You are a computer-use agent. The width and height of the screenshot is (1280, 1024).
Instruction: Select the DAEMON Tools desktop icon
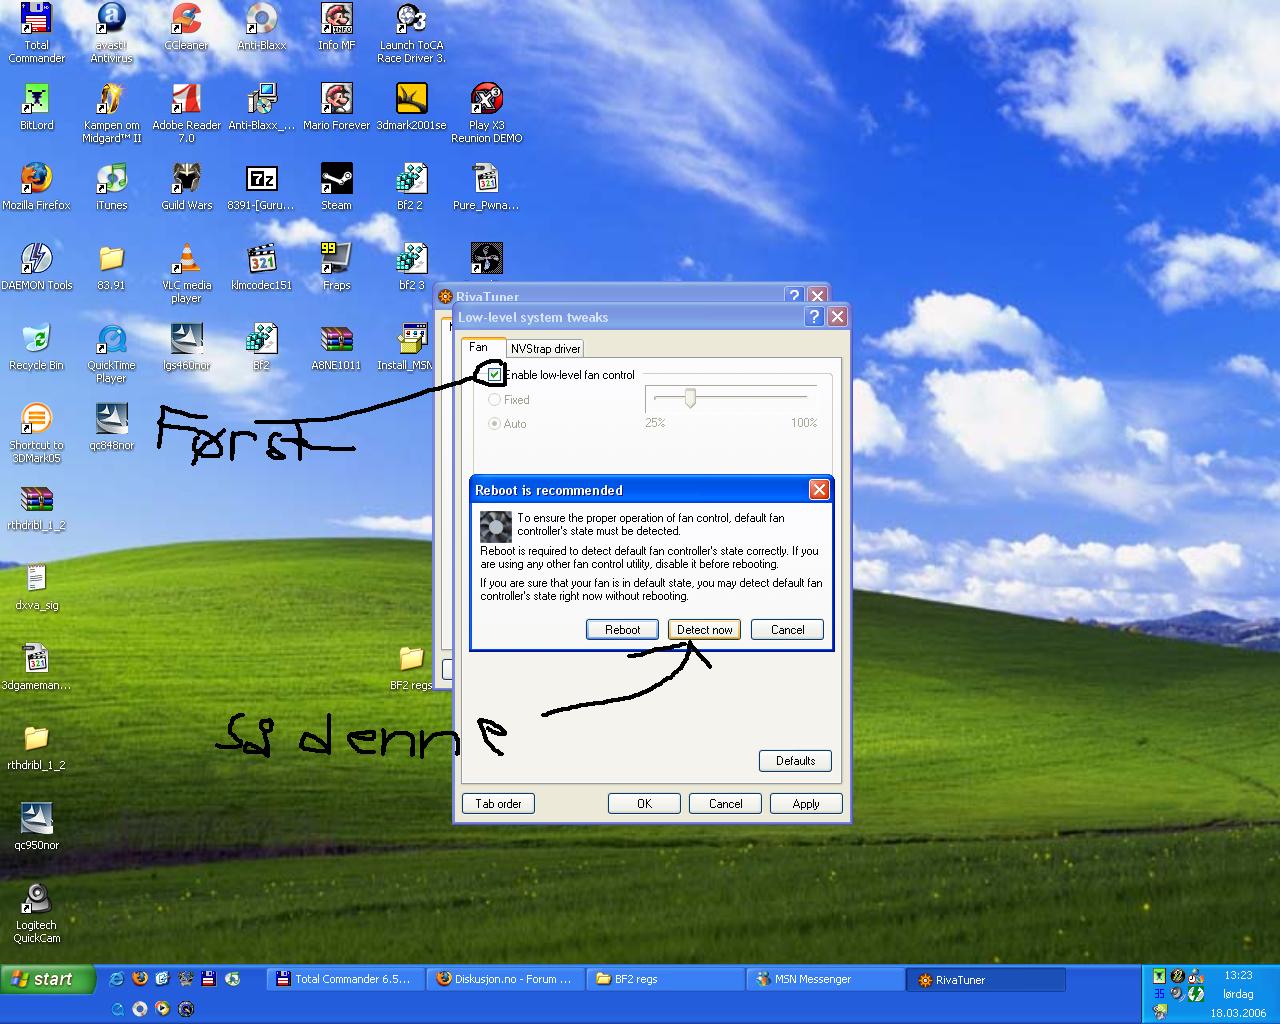[x=36, y=267]
